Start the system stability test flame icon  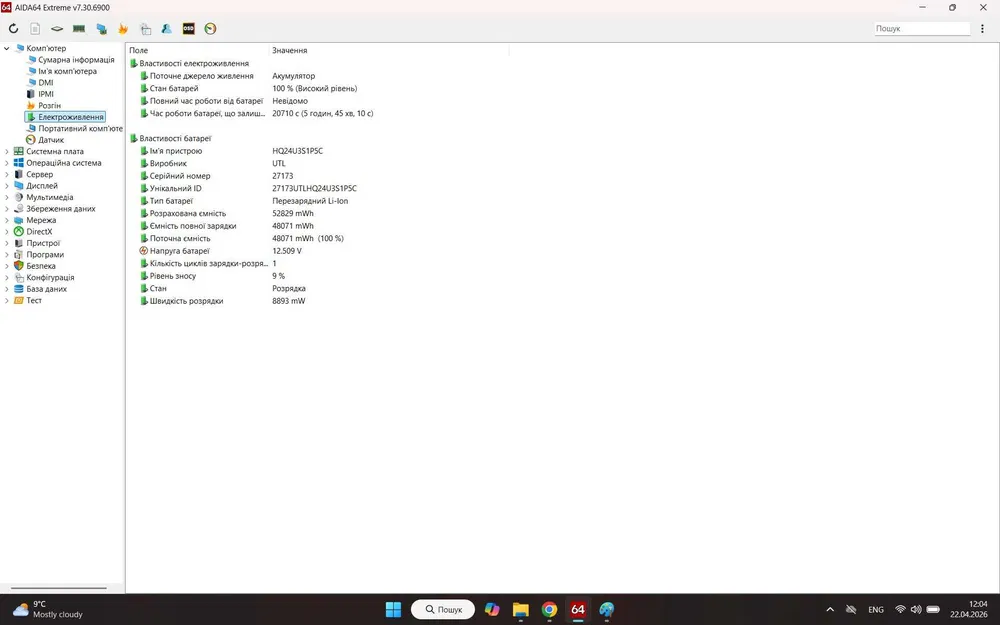[123, 29]
